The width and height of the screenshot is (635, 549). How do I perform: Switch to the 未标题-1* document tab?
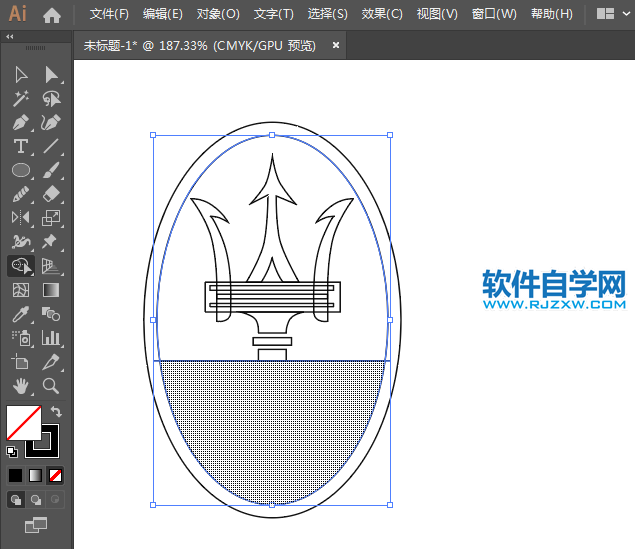point(200,45)
